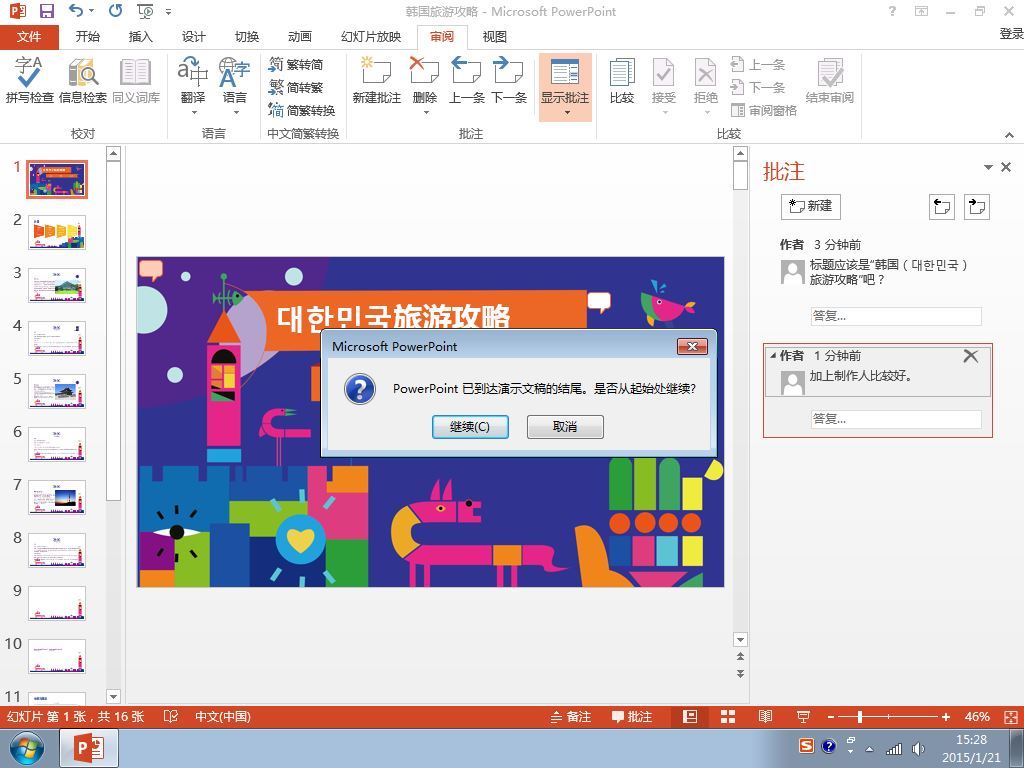The image size is (1024, 768).
Task: Switch to reading view
Action: click(x=765, y=716)
